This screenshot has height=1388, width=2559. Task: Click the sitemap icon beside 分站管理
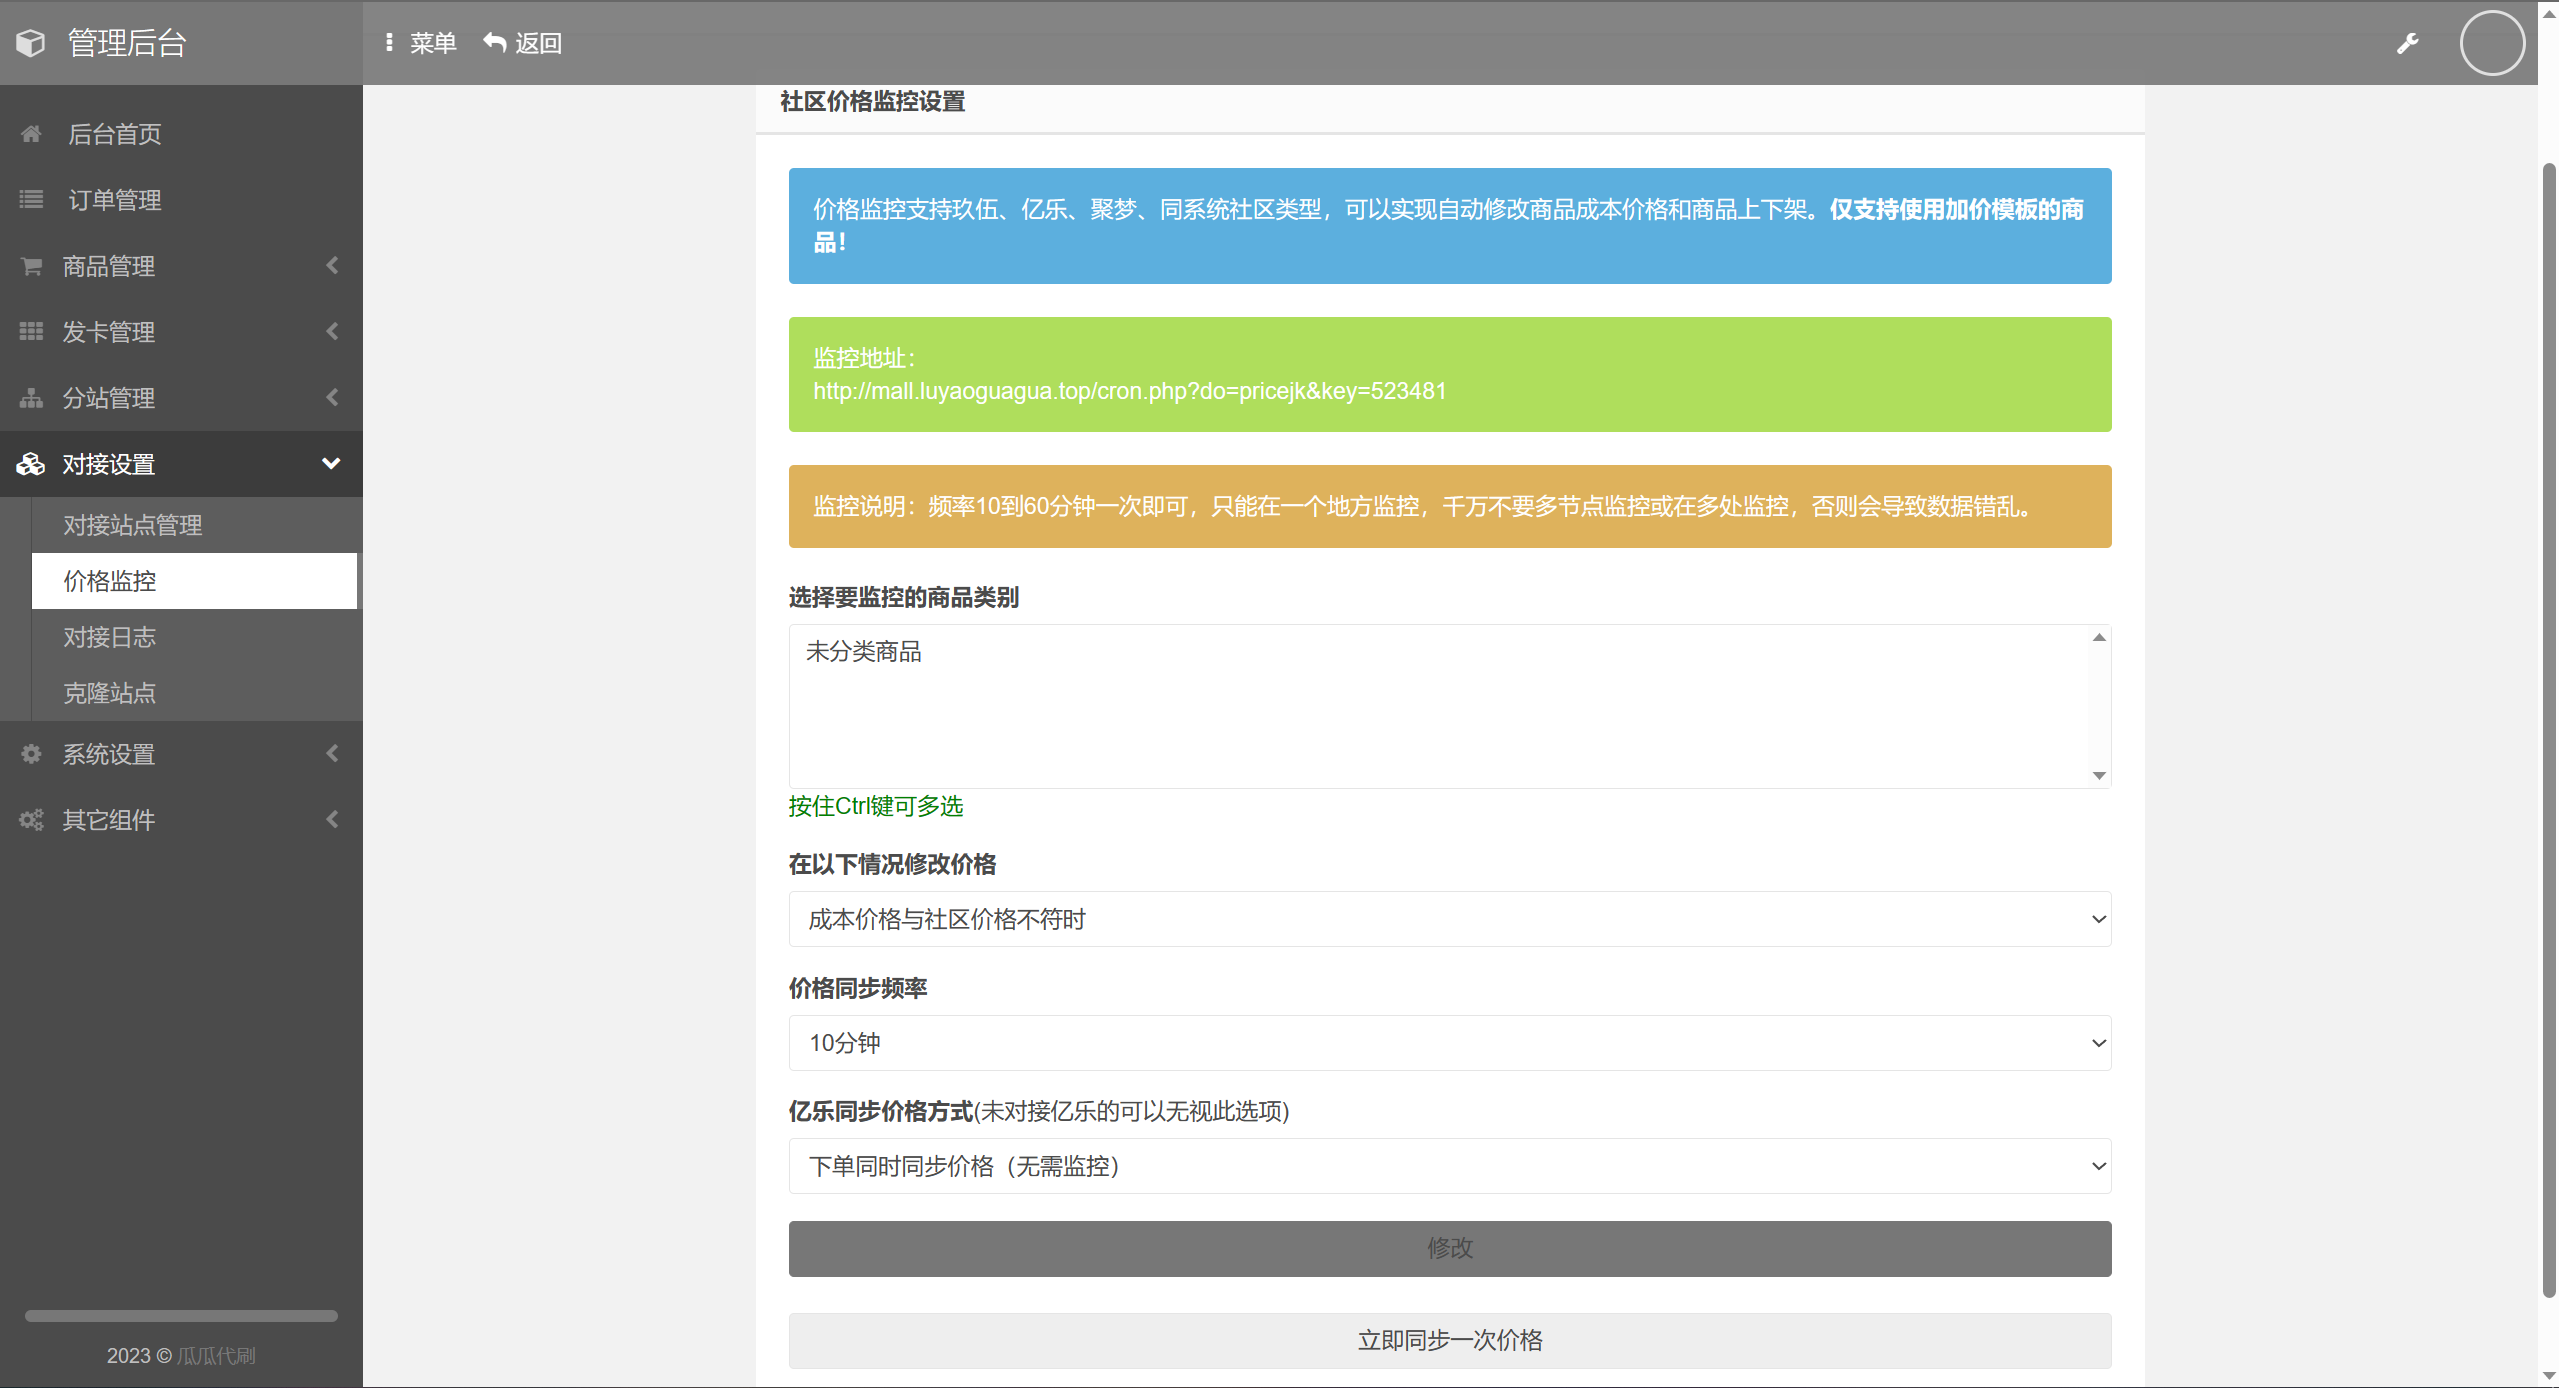31,398
